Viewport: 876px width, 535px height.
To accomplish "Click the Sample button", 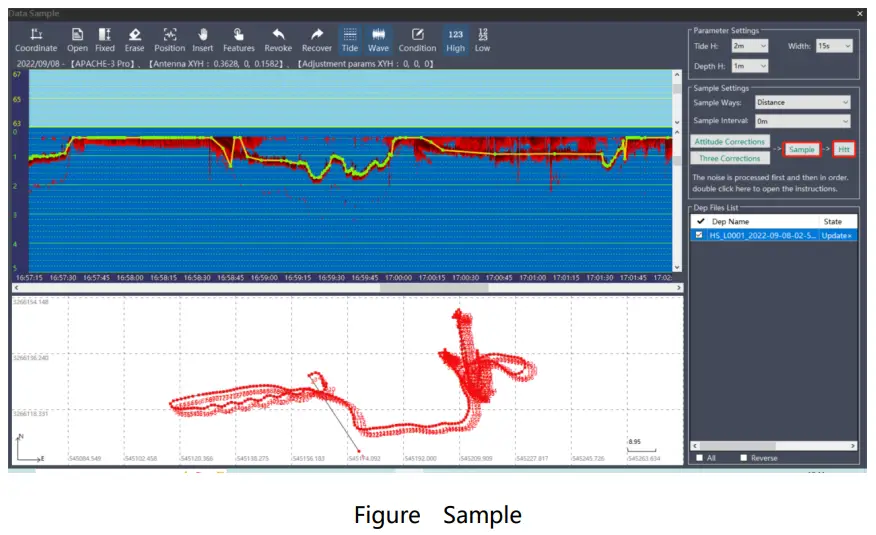I will (x=802, y=149).
